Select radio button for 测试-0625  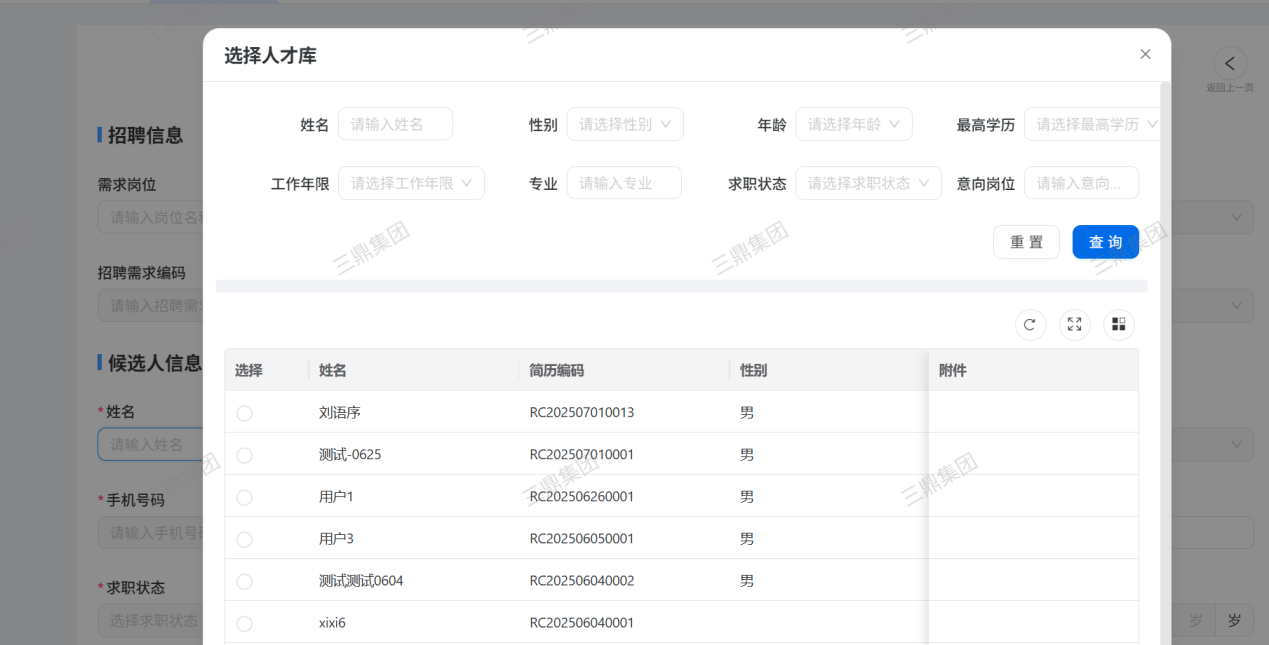click(244, 455)
